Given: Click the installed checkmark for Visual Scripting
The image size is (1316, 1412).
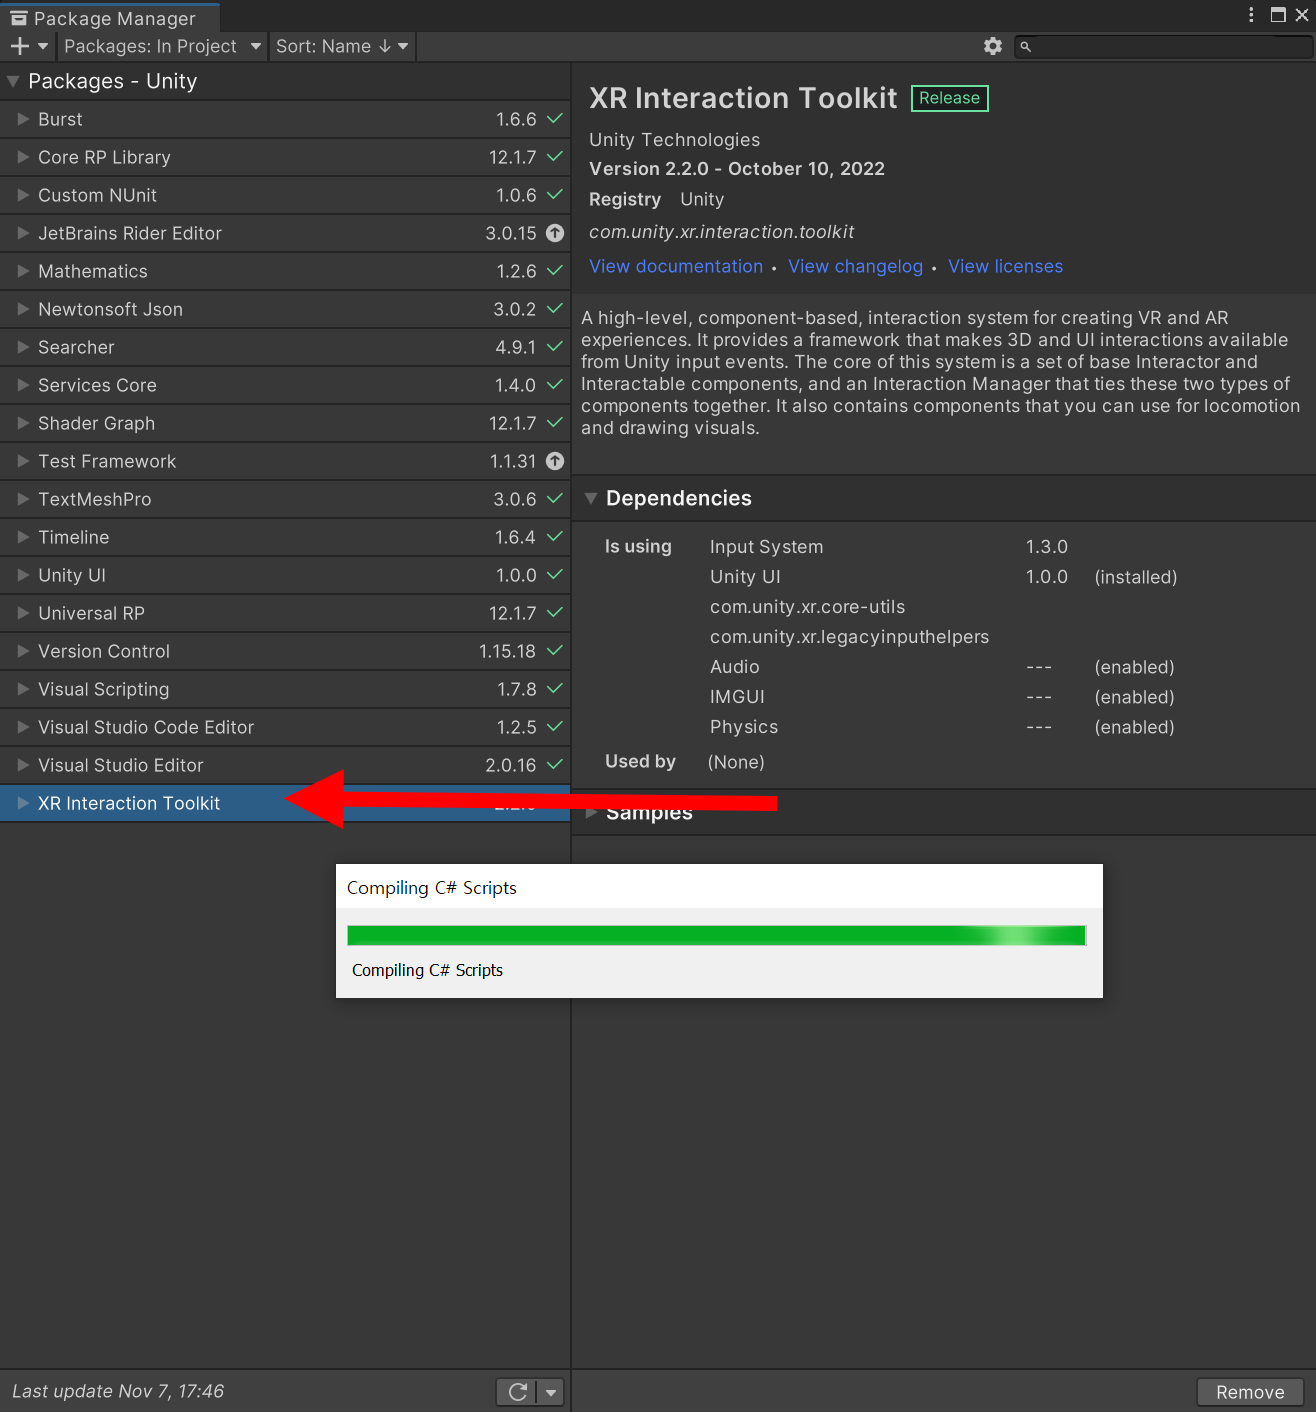Looking at the screenshot, I should coord(555,689).
